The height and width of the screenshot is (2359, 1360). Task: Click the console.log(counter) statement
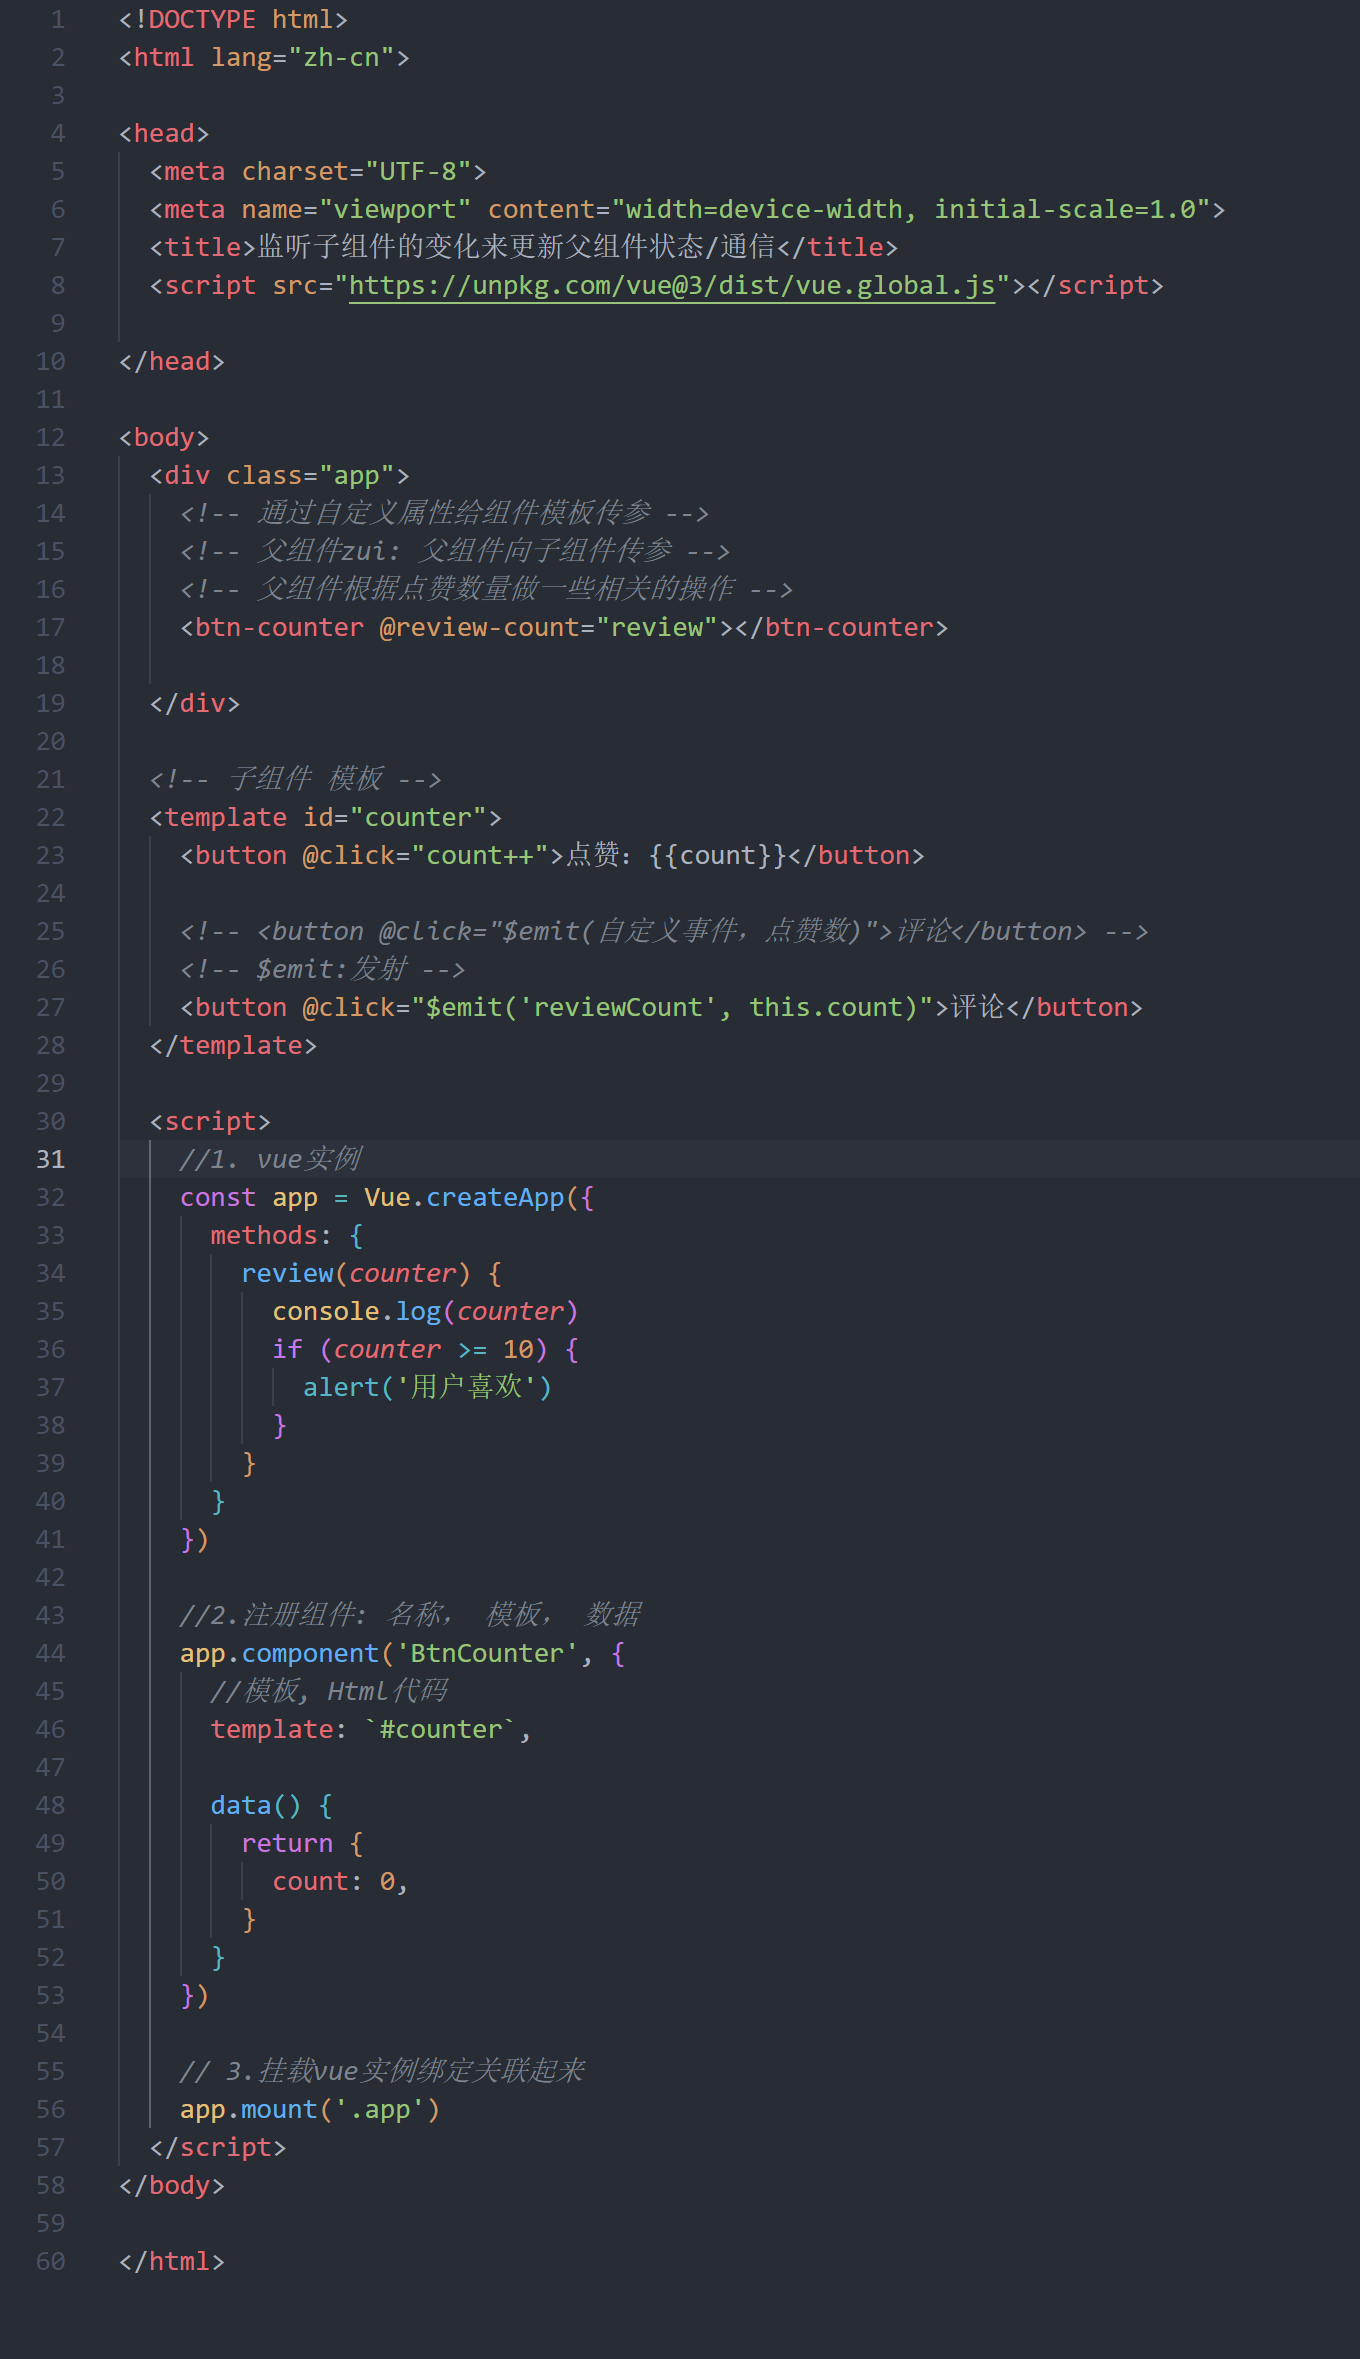click(425, 1312)
